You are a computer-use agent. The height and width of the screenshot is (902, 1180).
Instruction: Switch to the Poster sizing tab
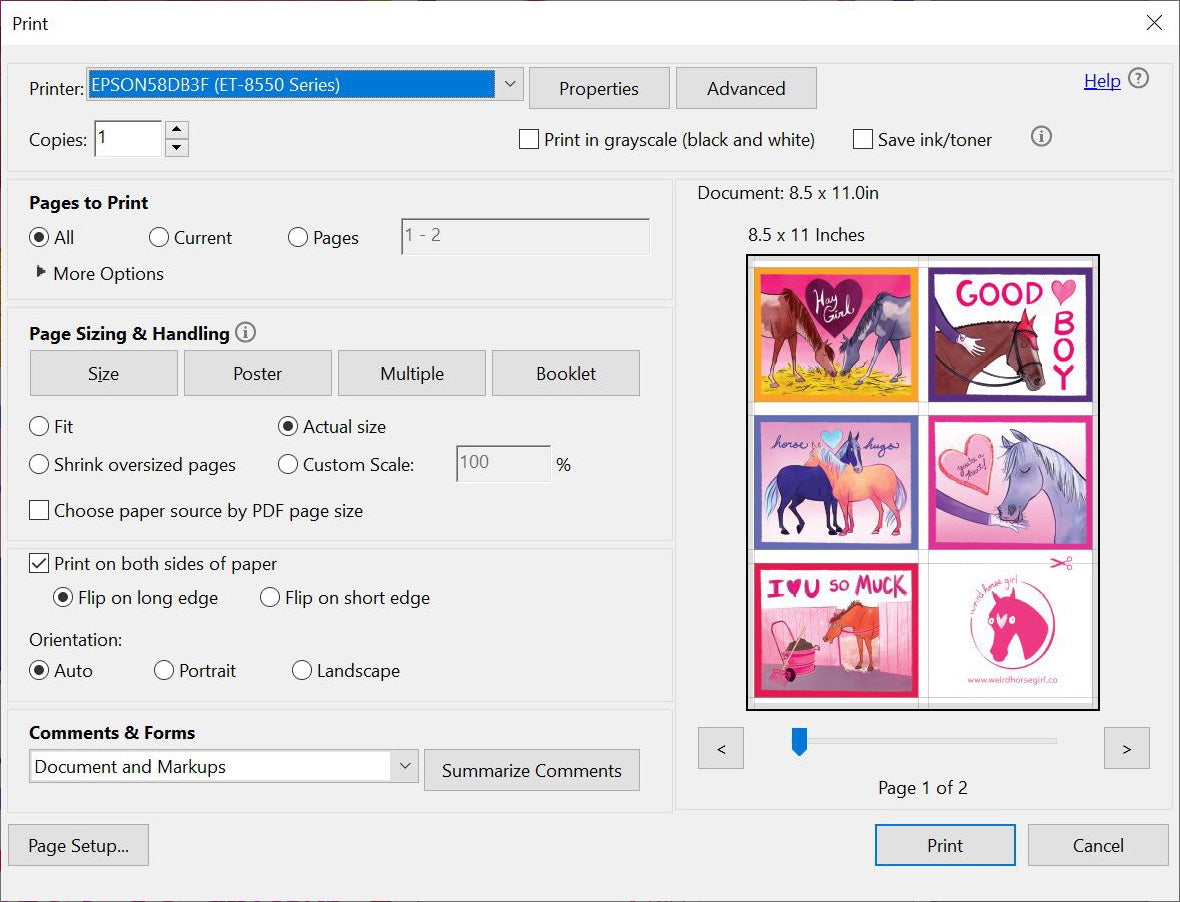pos(257,373)
